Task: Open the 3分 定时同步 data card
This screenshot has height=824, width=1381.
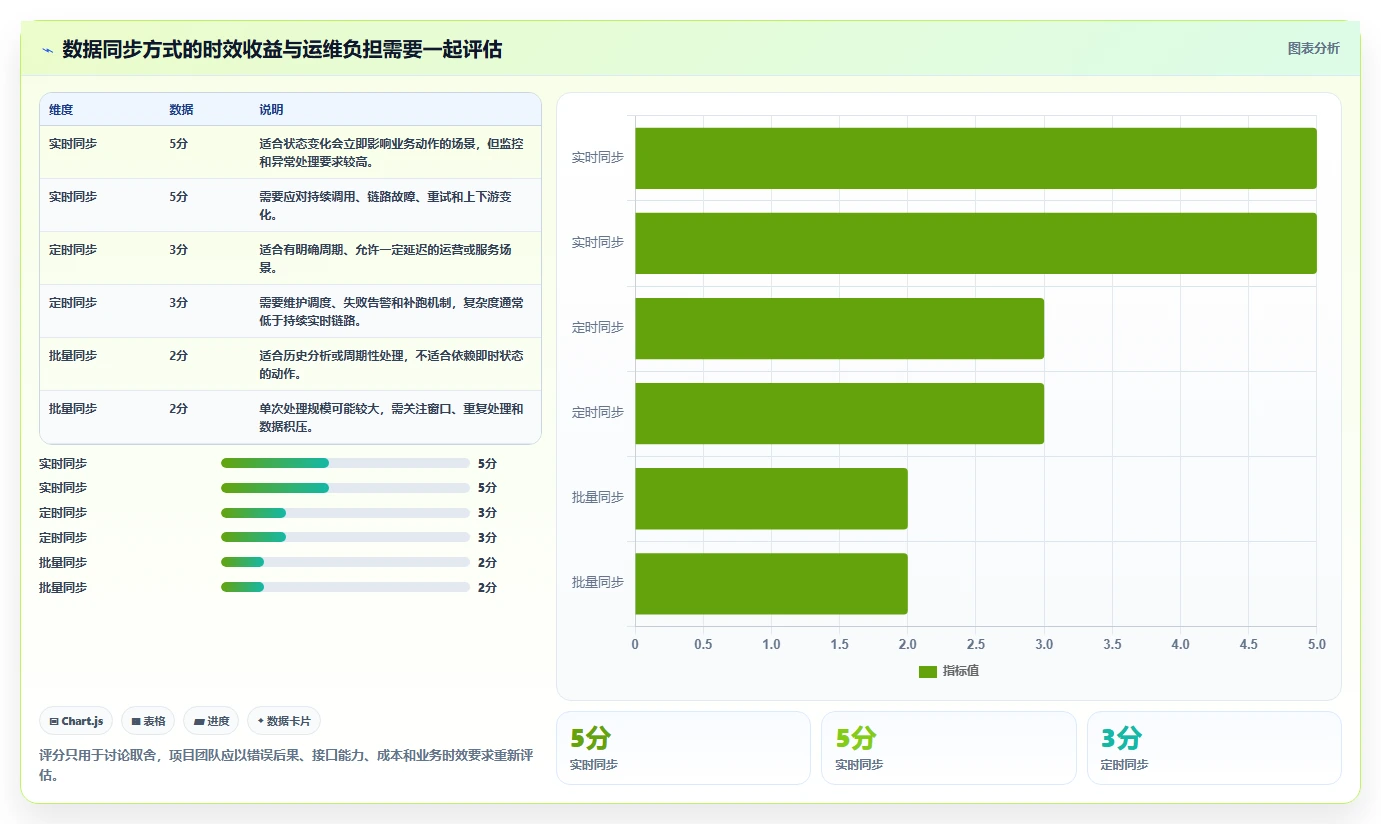Action: coord(1214,748)
